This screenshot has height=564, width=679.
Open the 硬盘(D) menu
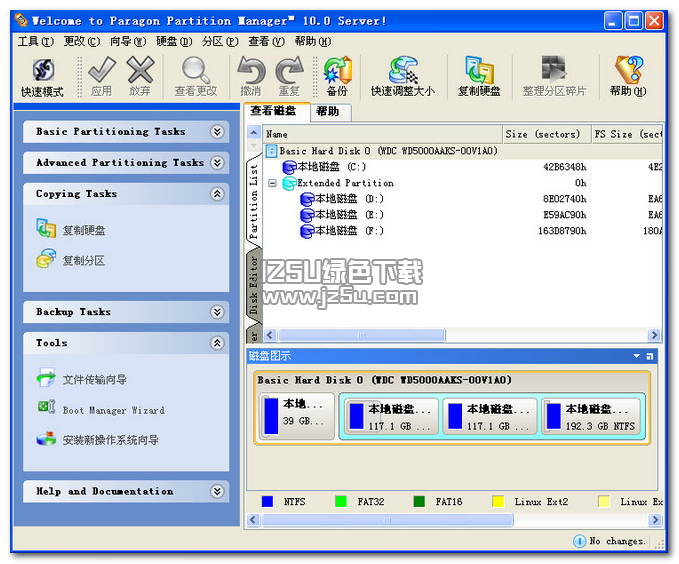tap(174, 42)
